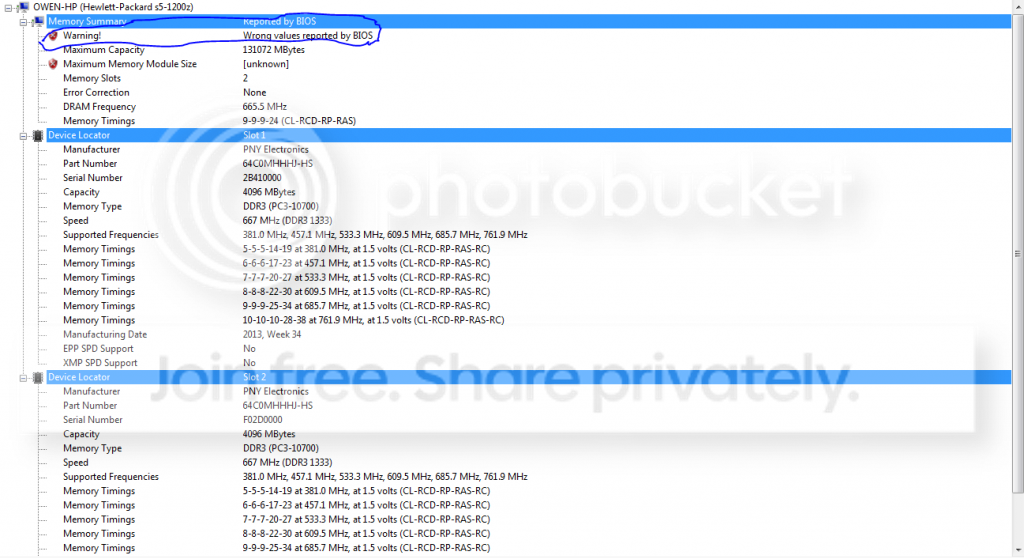Click the serial number value 2B410000
Image resolution: width=1024 pixels, height=558 pixels.
pos(262,178)
